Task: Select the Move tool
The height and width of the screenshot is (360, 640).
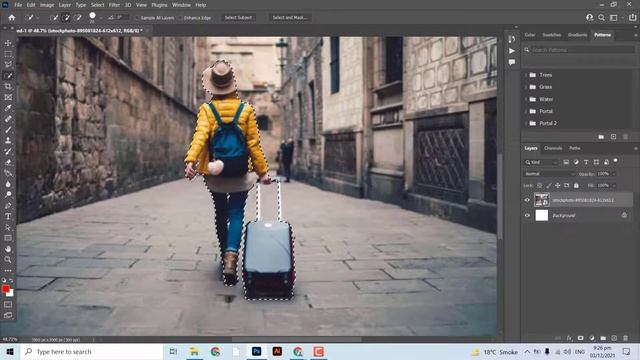Action: (x=8, y=43)
